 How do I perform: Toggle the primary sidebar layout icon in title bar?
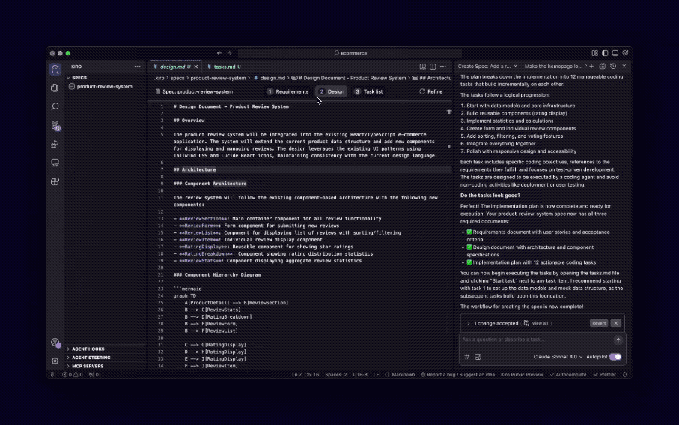(x=605, y=53)
